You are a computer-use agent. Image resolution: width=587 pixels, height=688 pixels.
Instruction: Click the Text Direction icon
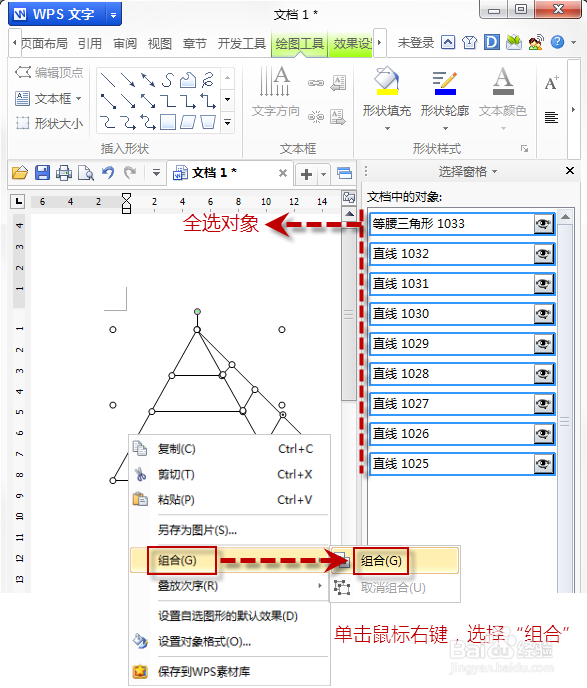point(276,81)
